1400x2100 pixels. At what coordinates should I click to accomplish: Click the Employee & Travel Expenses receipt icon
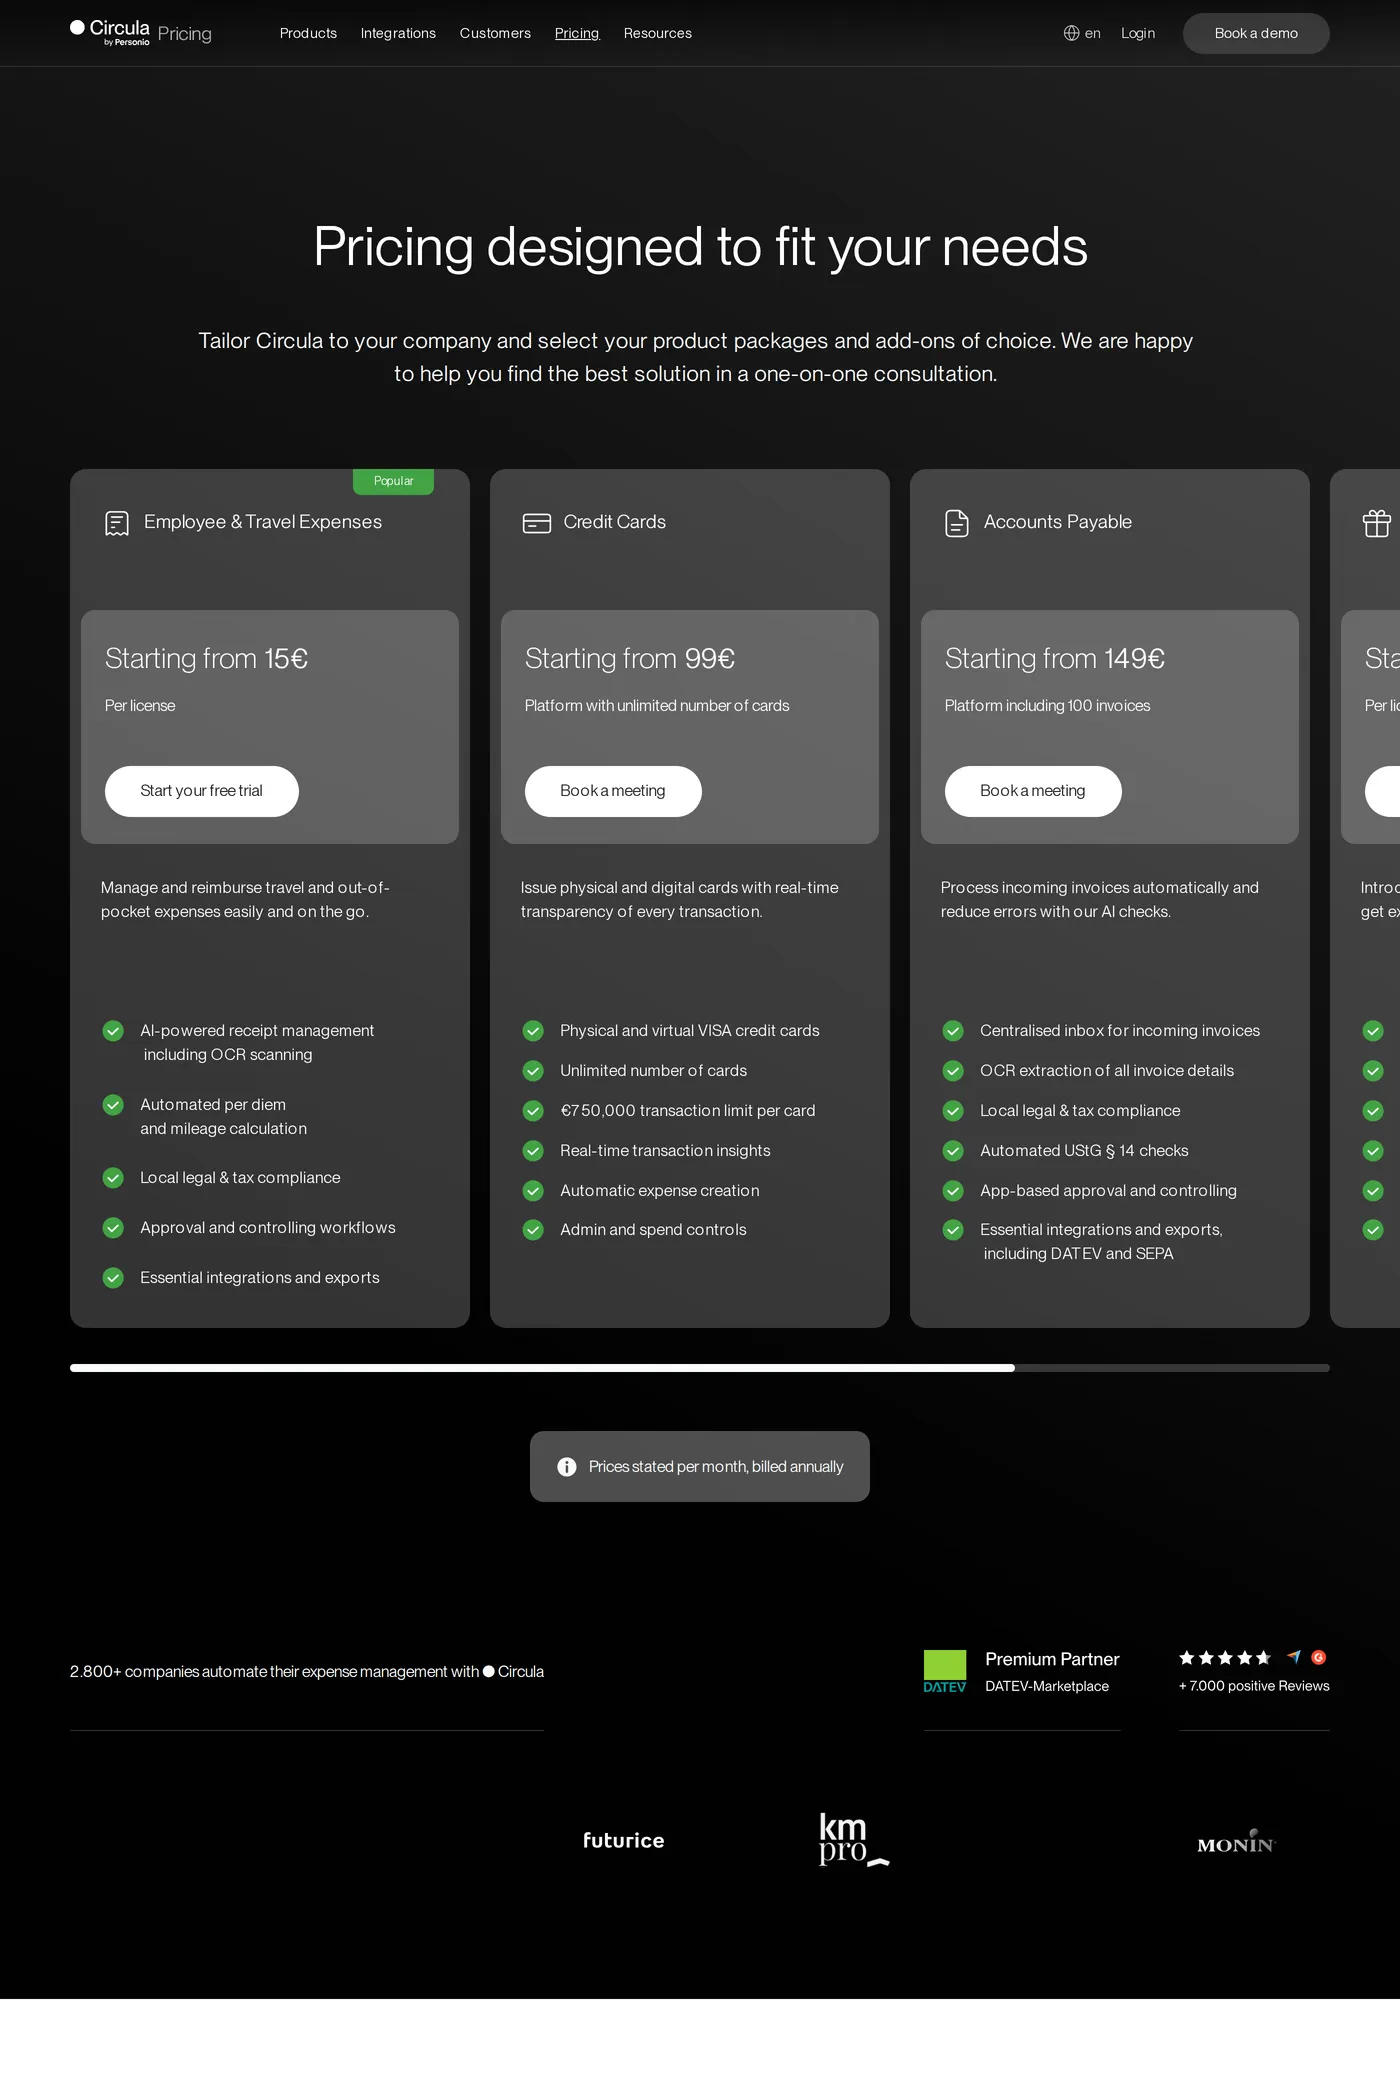117,523
